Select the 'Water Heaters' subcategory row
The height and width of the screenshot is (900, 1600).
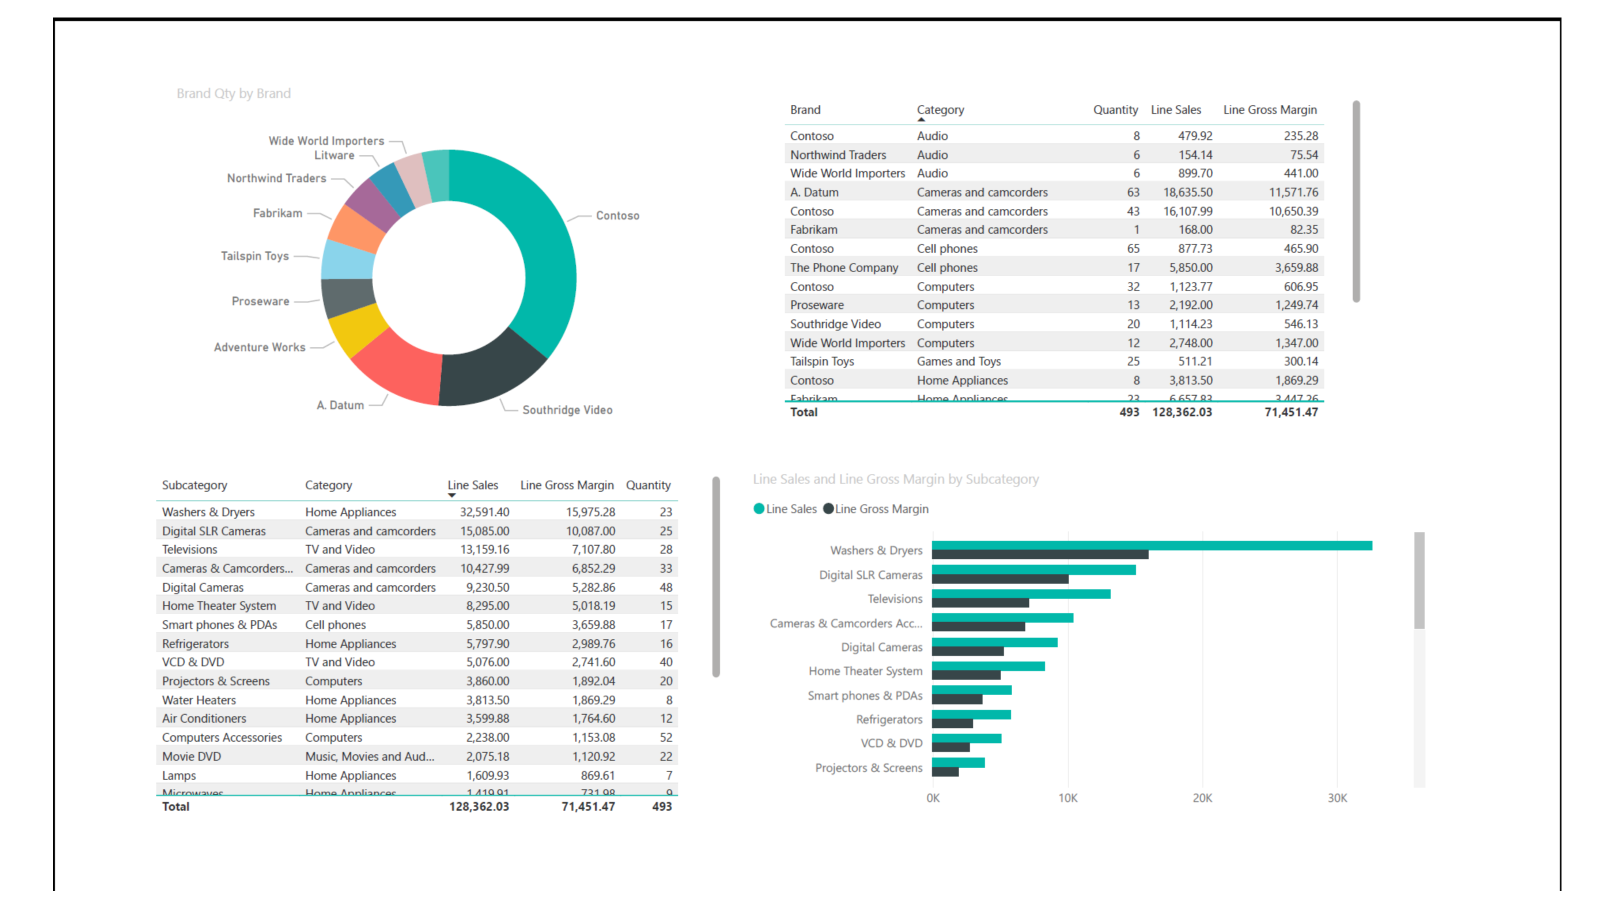click(x=417, y=700)
